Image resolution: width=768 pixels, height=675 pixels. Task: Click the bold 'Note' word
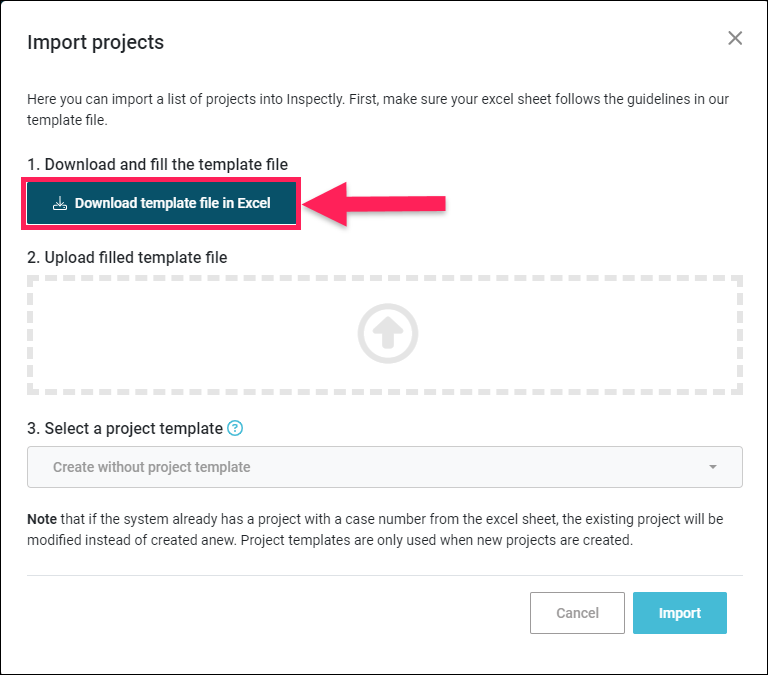point(42,519)
